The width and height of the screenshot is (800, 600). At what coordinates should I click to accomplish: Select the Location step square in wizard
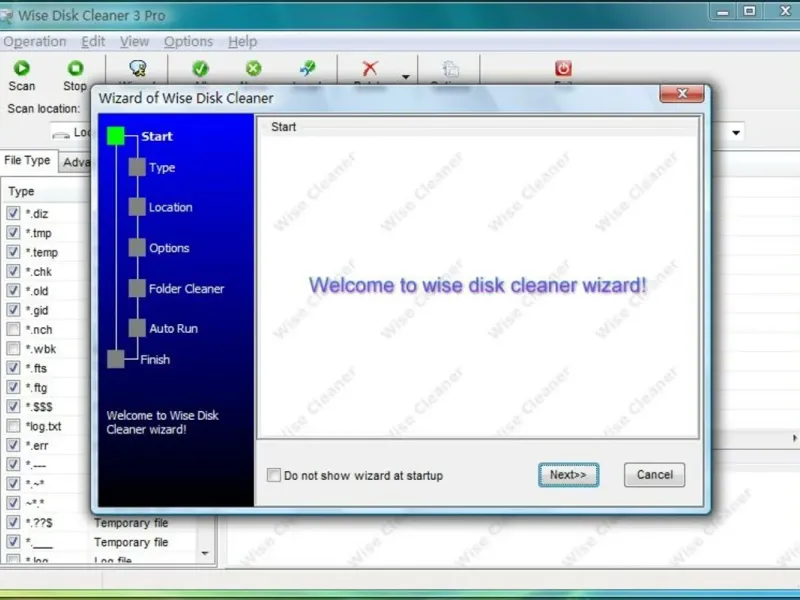coord(137,207)
